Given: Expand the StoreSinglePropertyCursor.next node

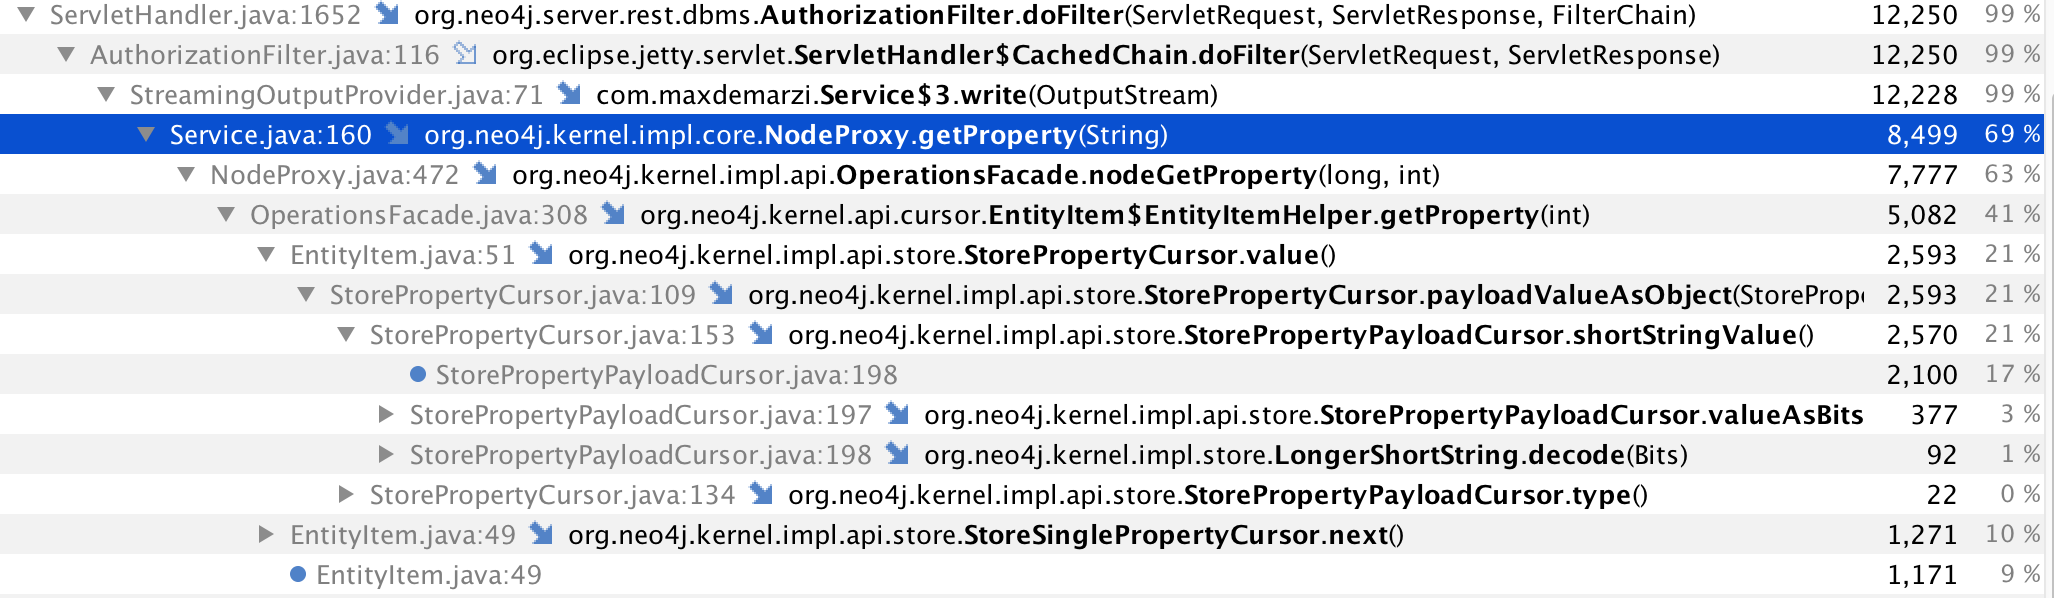Looking at the screenshot, I should tap(267, 535).
